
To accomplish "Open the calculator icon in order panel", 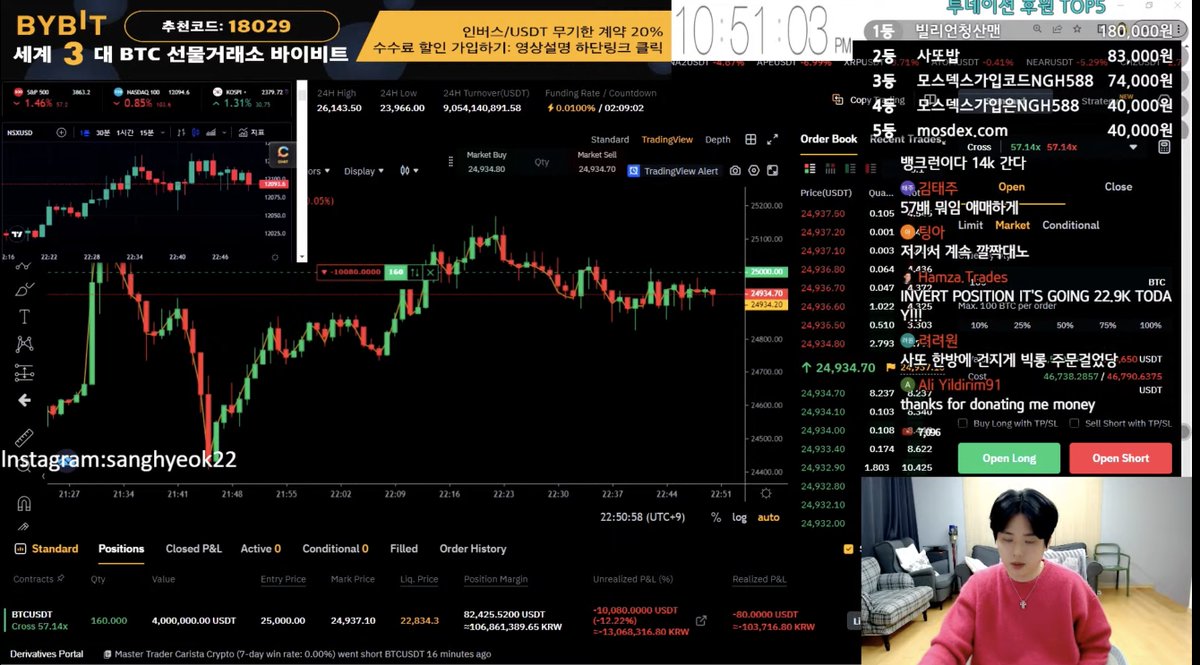I will (x=1164, y=147).
